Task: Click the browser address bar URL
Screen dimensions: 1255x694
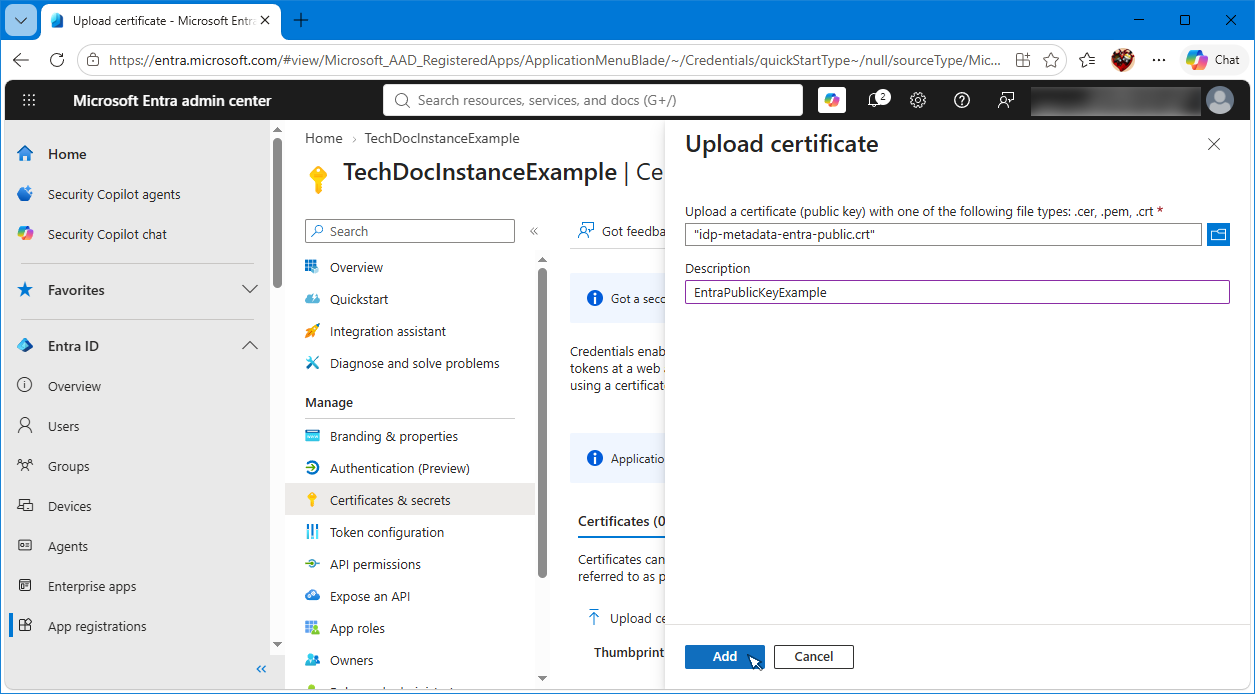Action: point(555,60)
